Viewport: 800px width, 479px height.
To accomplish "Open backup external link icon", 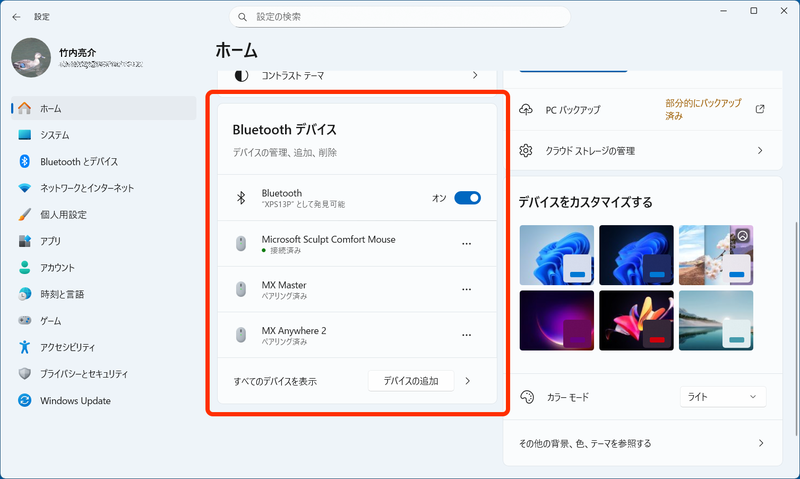I will point(760,109).
